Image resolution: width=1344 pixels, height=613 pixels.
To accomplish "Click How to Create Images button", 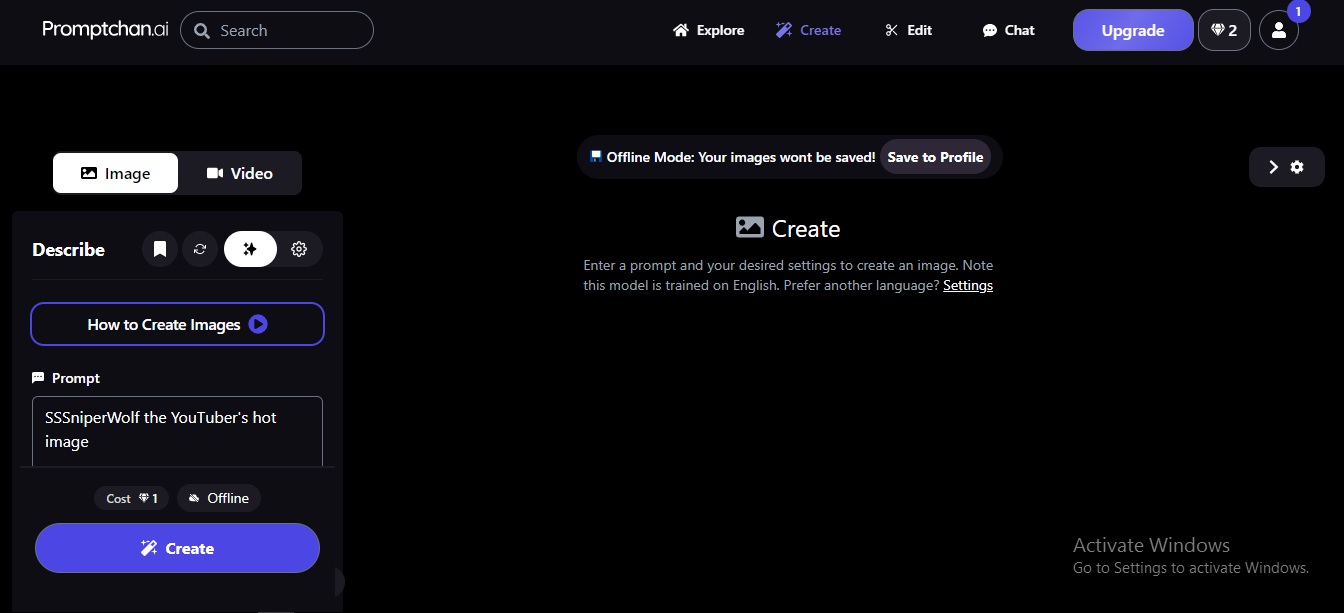I will 177,324.
